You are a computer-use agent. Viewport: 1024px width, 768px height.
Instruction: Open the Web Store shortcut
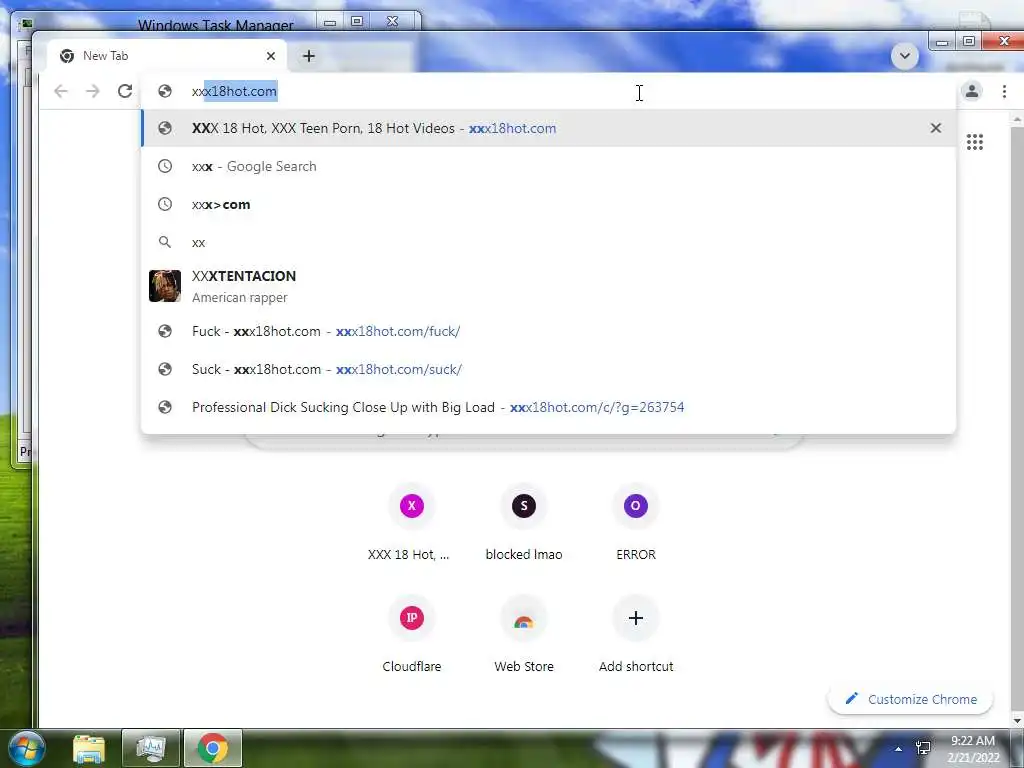524,635
